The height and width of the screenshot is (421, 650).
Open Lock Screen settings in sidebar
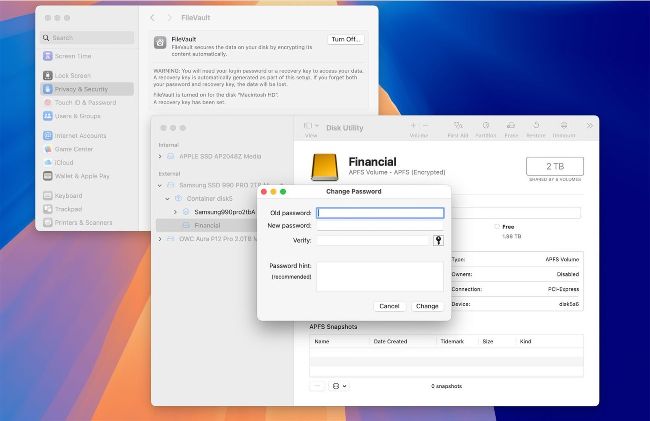[x=72, y=75]
